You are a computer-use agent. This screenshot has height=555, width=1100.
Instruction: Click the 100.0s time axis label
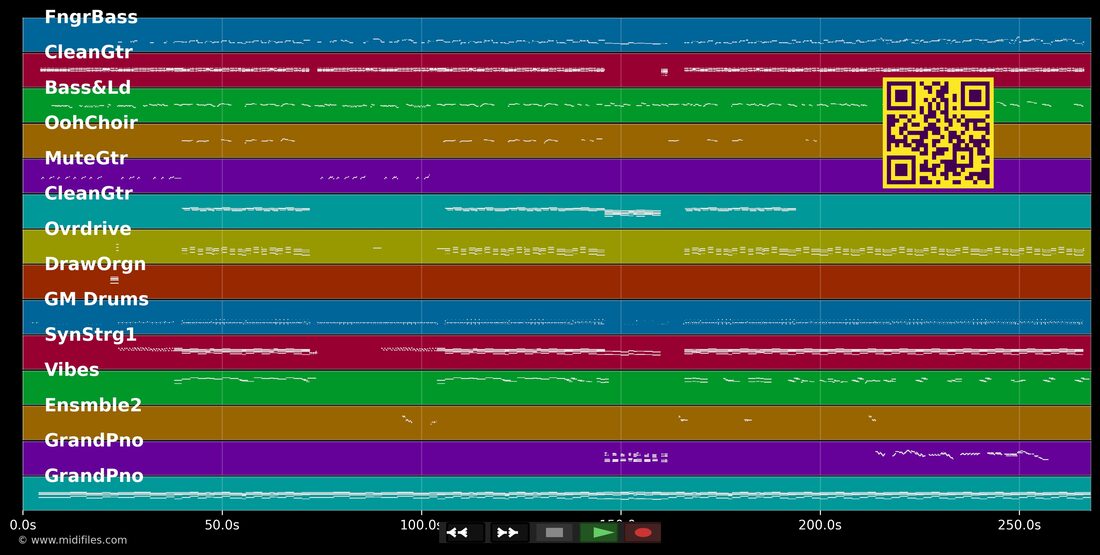click(422, 524)
